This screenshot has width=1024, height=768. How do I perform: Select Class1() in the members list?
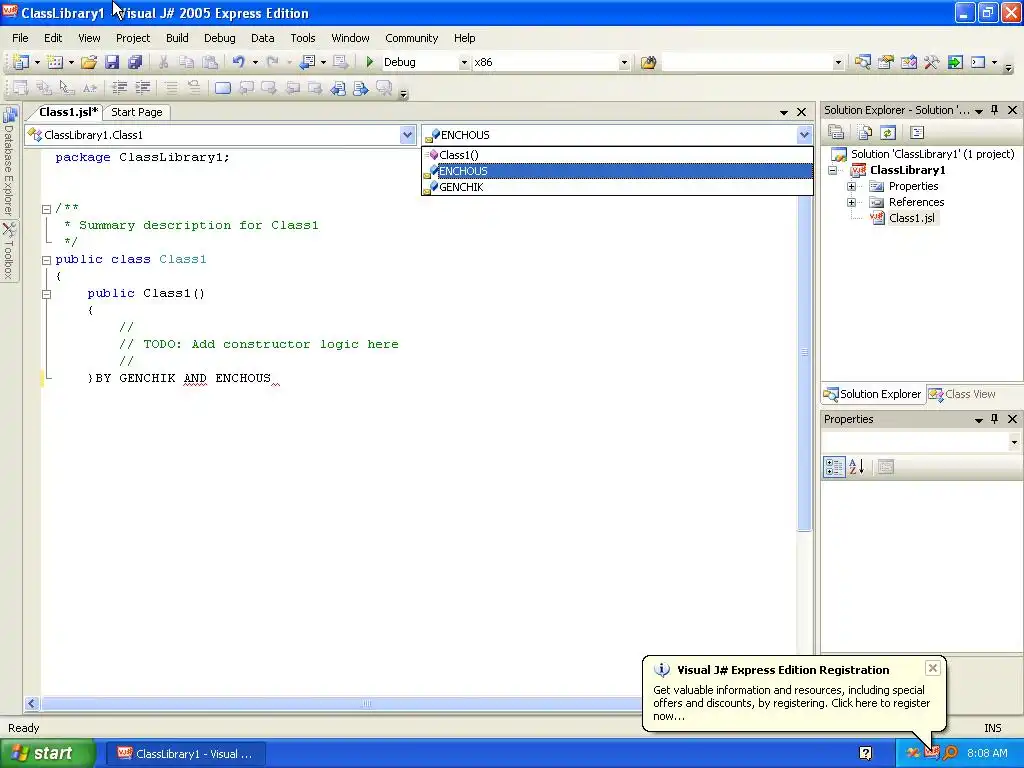pyautogui.click(x=617, y=155)
